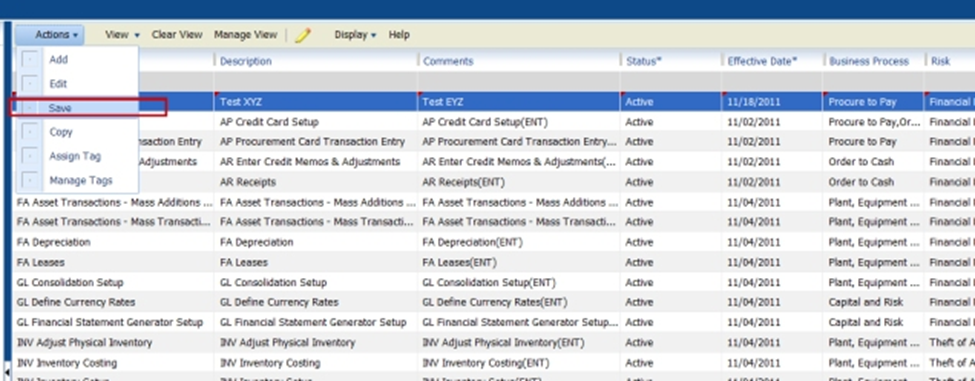Screen dimensions: 975x381
Task: Select AR Receipts(ENT) comments cell
Action: (519, 182)
